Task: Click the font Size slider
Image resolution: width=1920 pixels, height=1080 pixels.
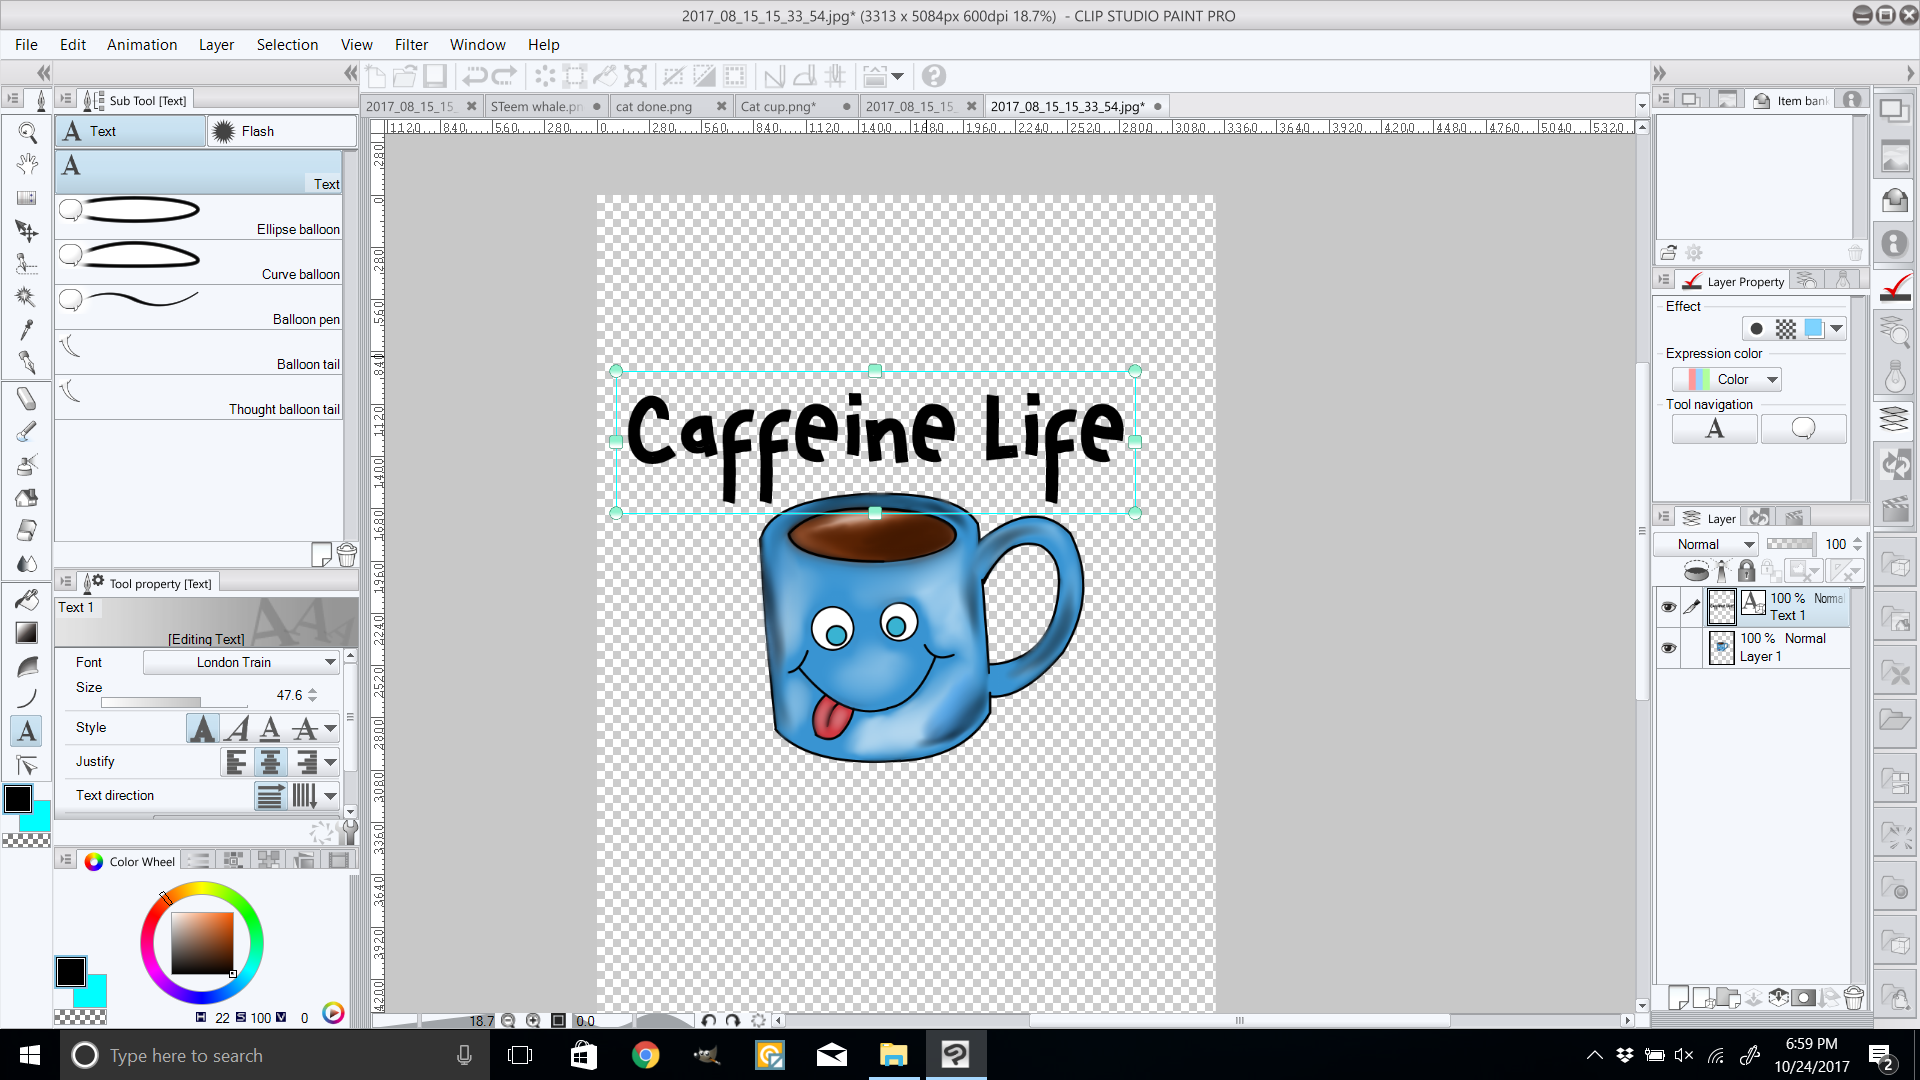Action: 174,702
